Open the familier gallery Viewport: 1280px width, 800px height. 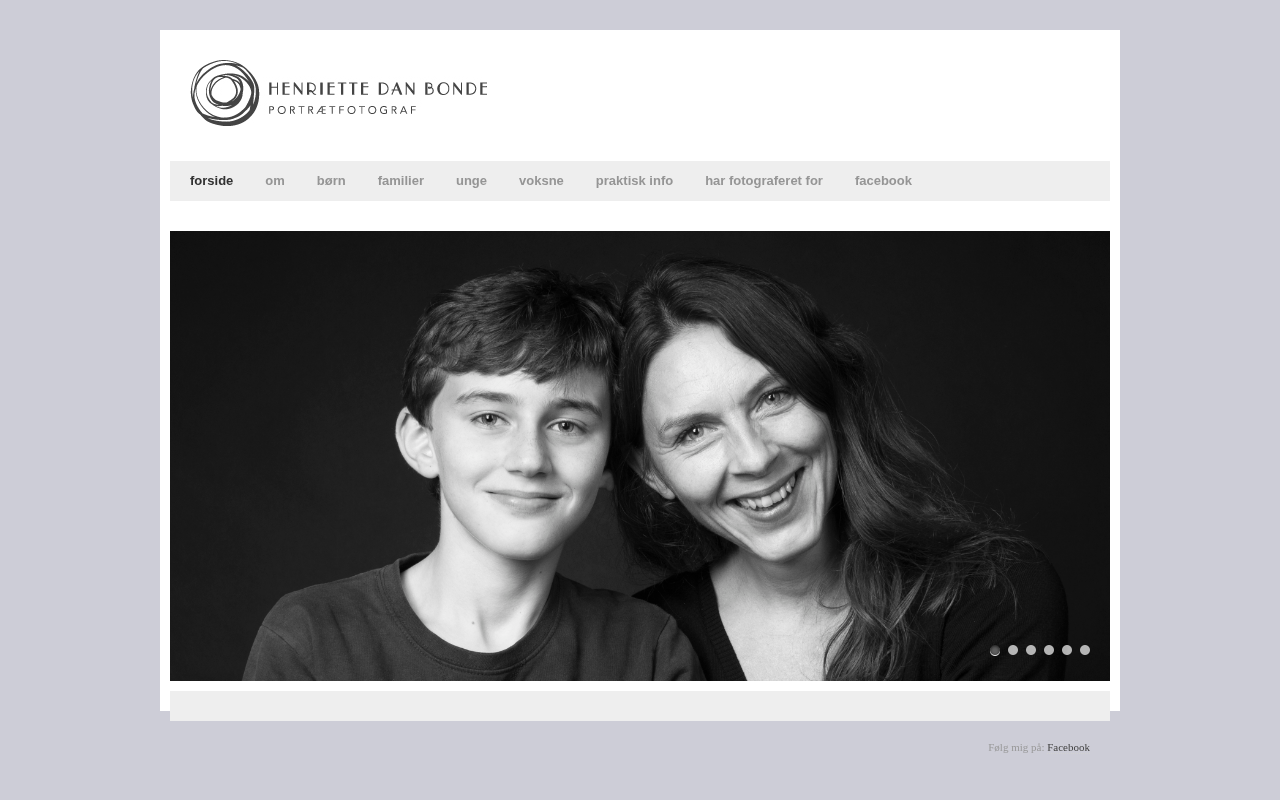pyautogui.click(x=401, y=181)
